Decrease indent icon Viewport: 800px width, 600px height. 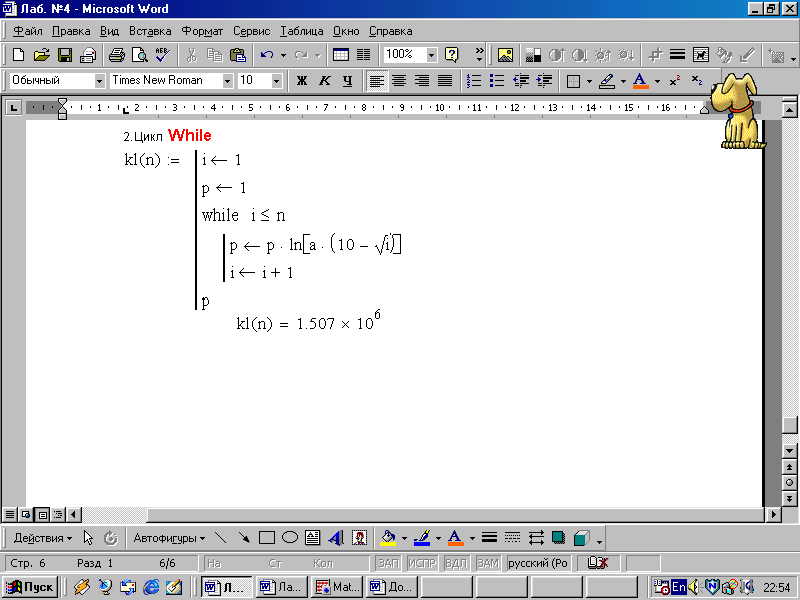(x=521, y=81)
